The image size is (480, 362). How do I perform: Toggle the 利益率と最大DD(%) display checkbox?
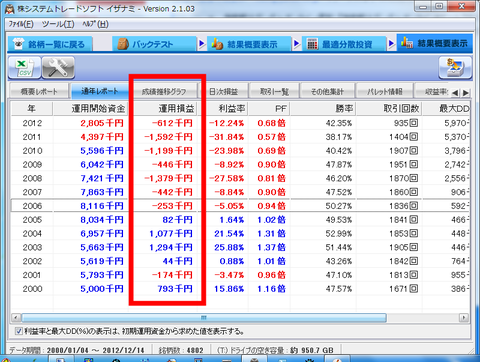(x=19, y=331)
